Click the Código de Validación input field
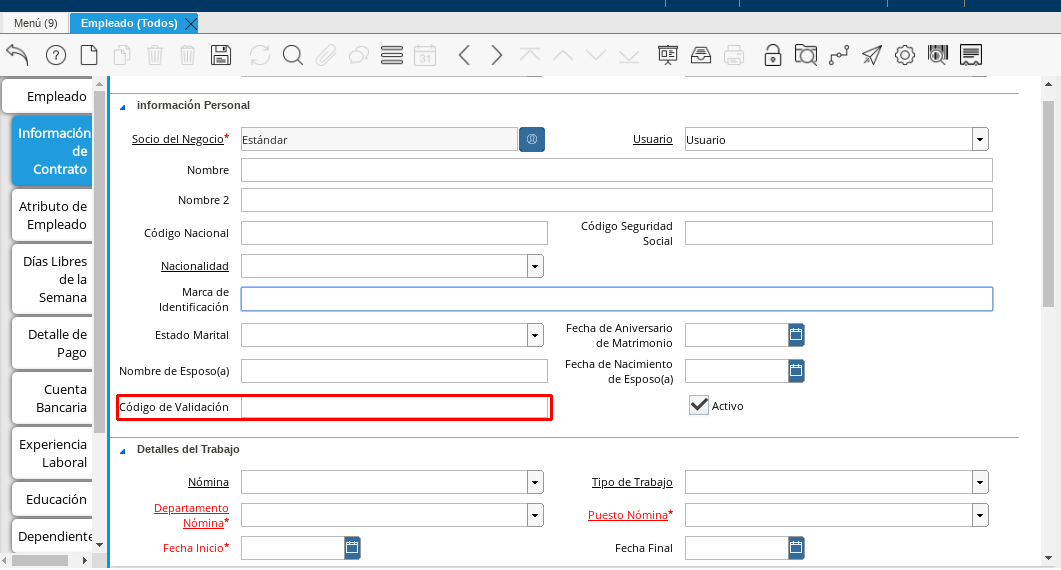Image resolution: width=1061 pixels, height=570 pixels. [x=394, y=407]
